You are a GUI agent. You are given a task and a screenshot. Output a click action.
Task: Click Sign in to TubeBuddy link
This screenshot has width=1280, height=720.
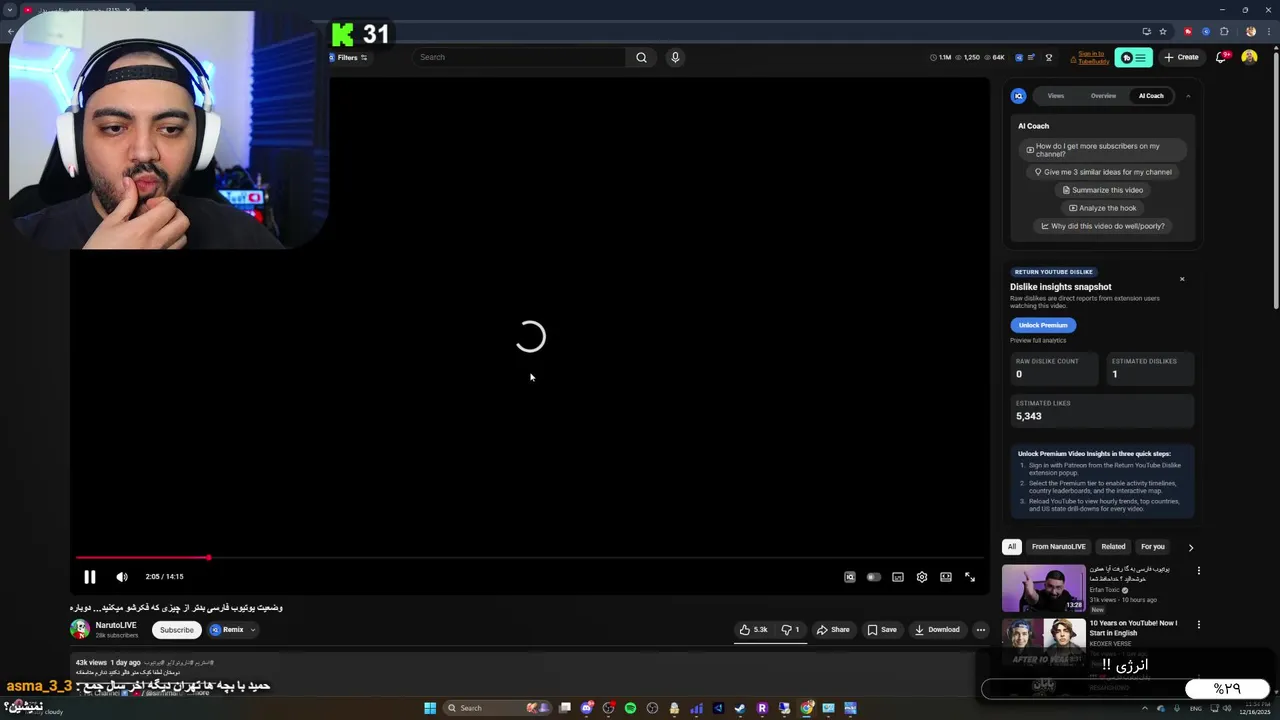1091,57
